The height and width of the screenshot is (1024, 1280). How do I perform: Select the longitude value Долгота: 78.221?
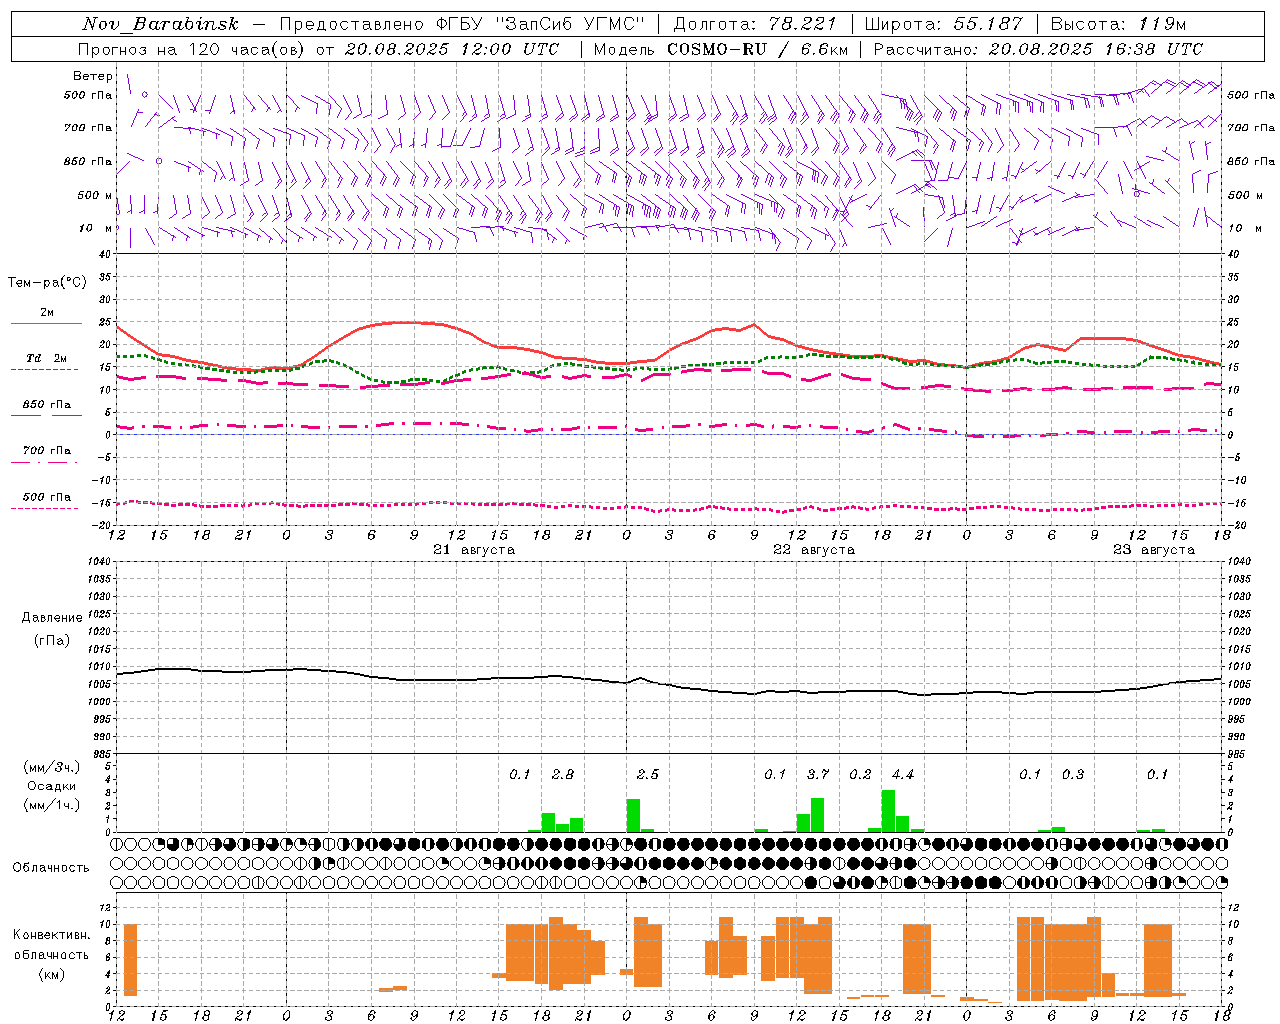(x=755, y=24)
